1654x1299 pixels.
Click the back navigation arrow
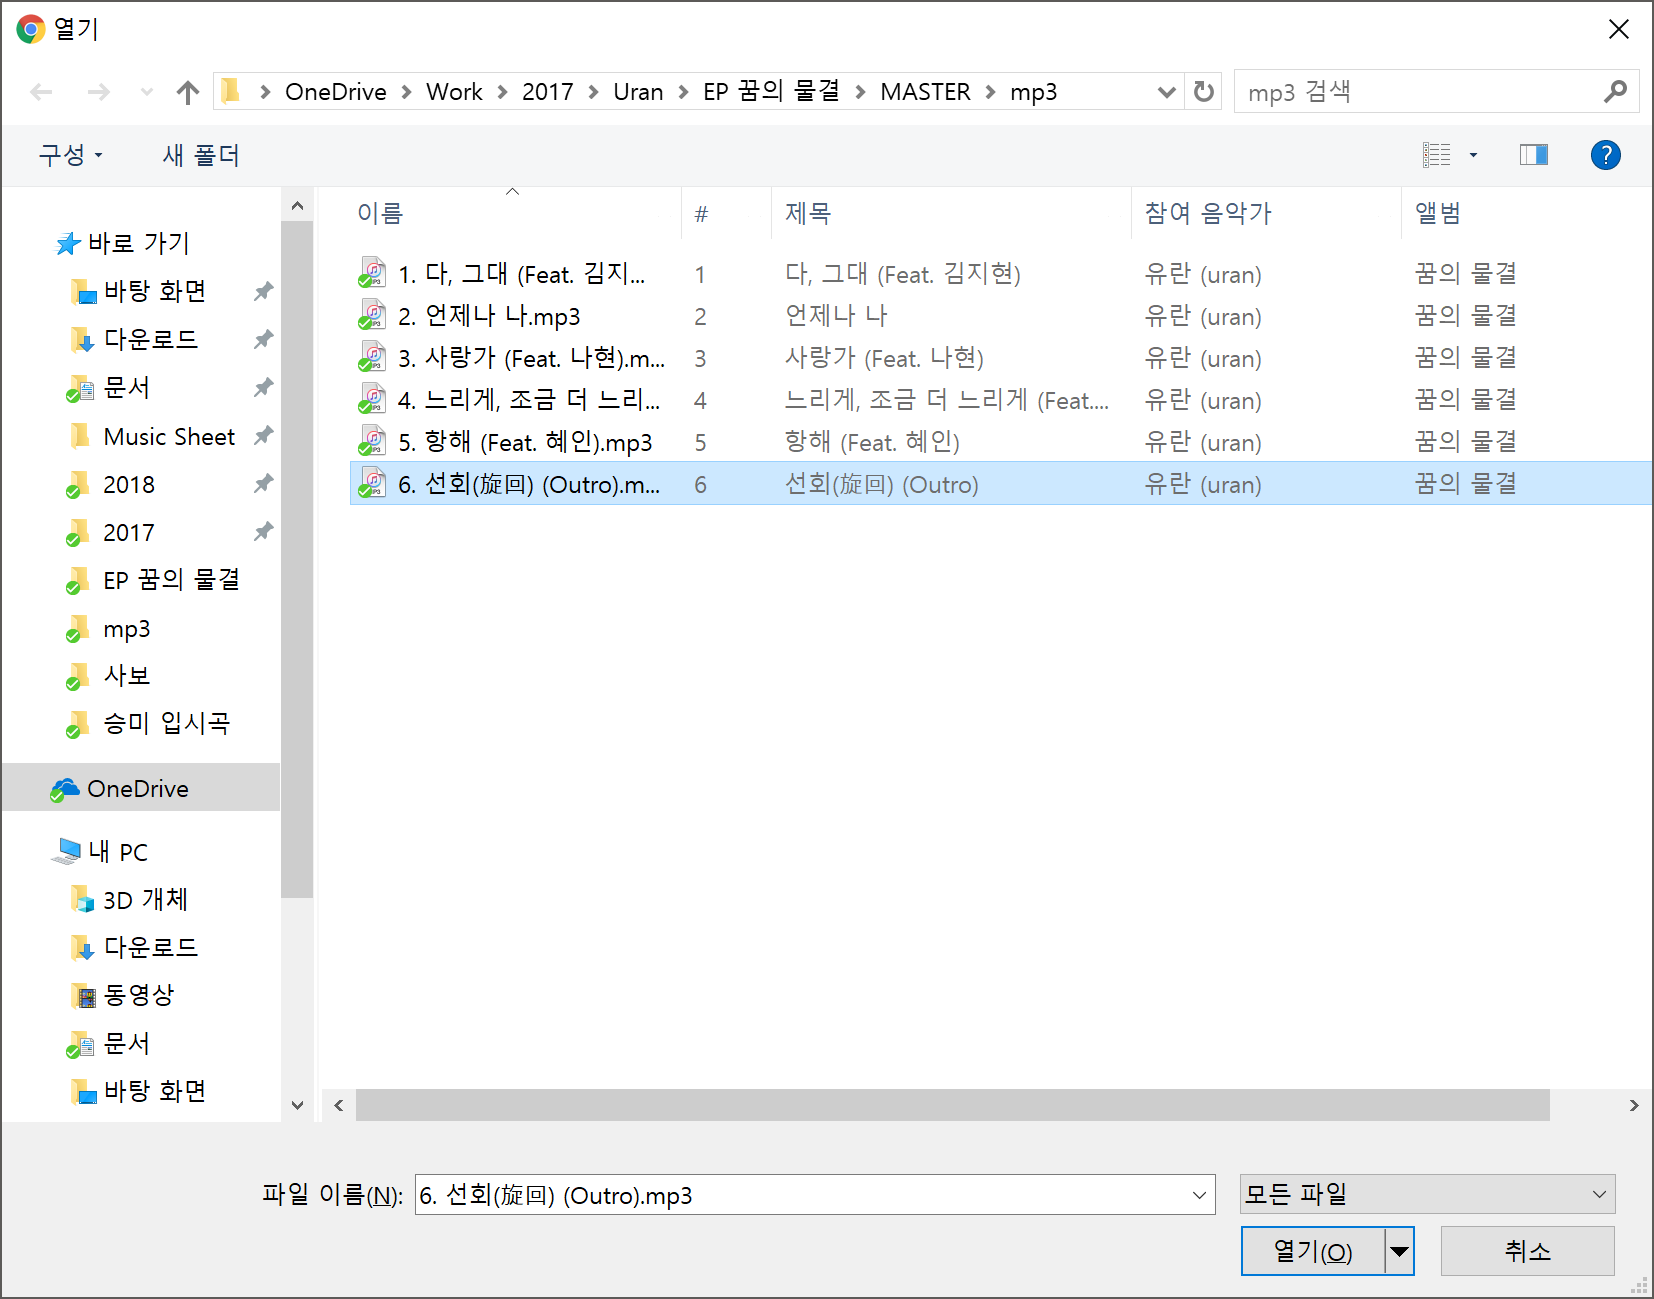pos(41,92)
